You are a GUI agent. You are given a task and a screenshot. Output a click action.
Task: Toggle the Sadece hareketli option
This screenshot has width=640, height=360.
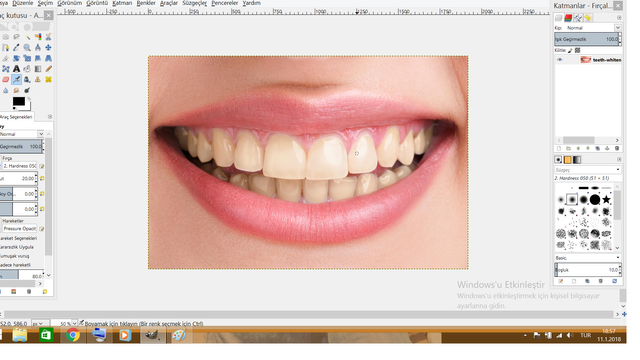point(15,265)
